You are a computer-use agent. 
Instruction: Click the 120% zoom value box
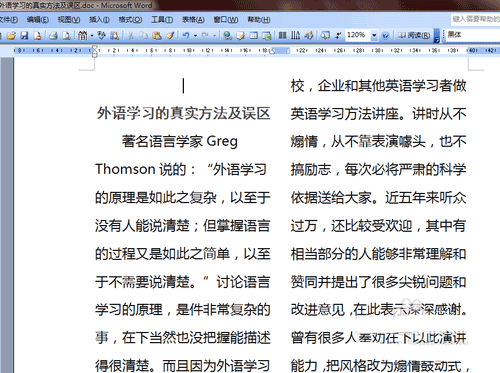357,35
